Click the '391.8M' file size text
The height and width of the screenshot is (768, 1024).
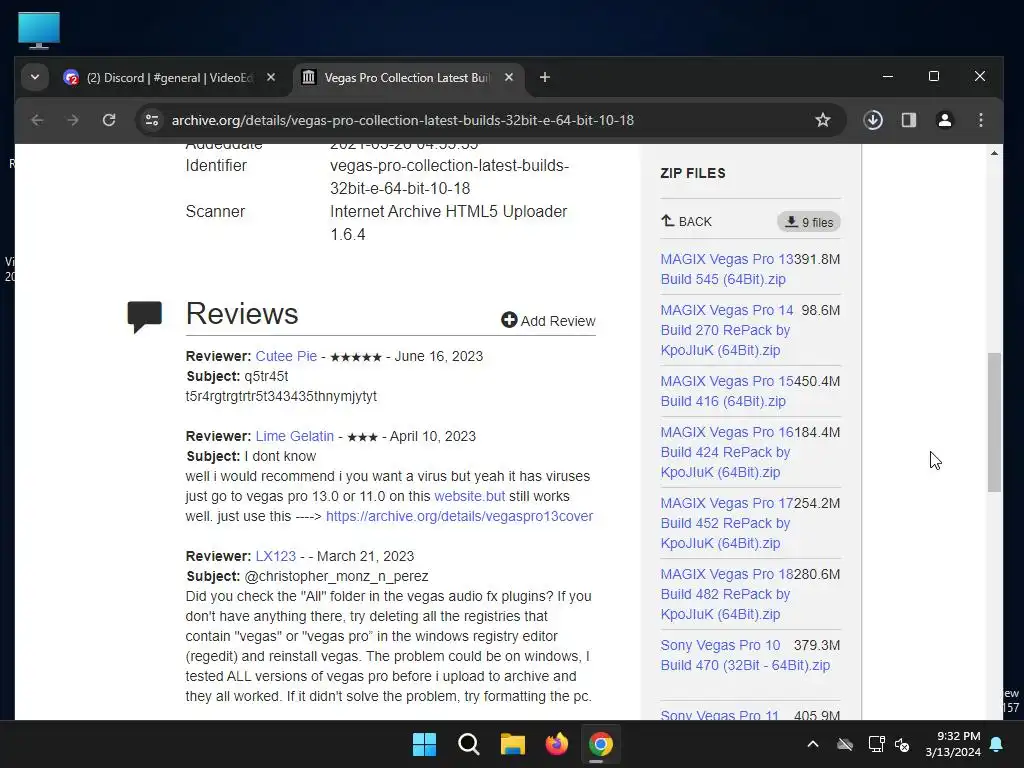(x=817, y=259)
